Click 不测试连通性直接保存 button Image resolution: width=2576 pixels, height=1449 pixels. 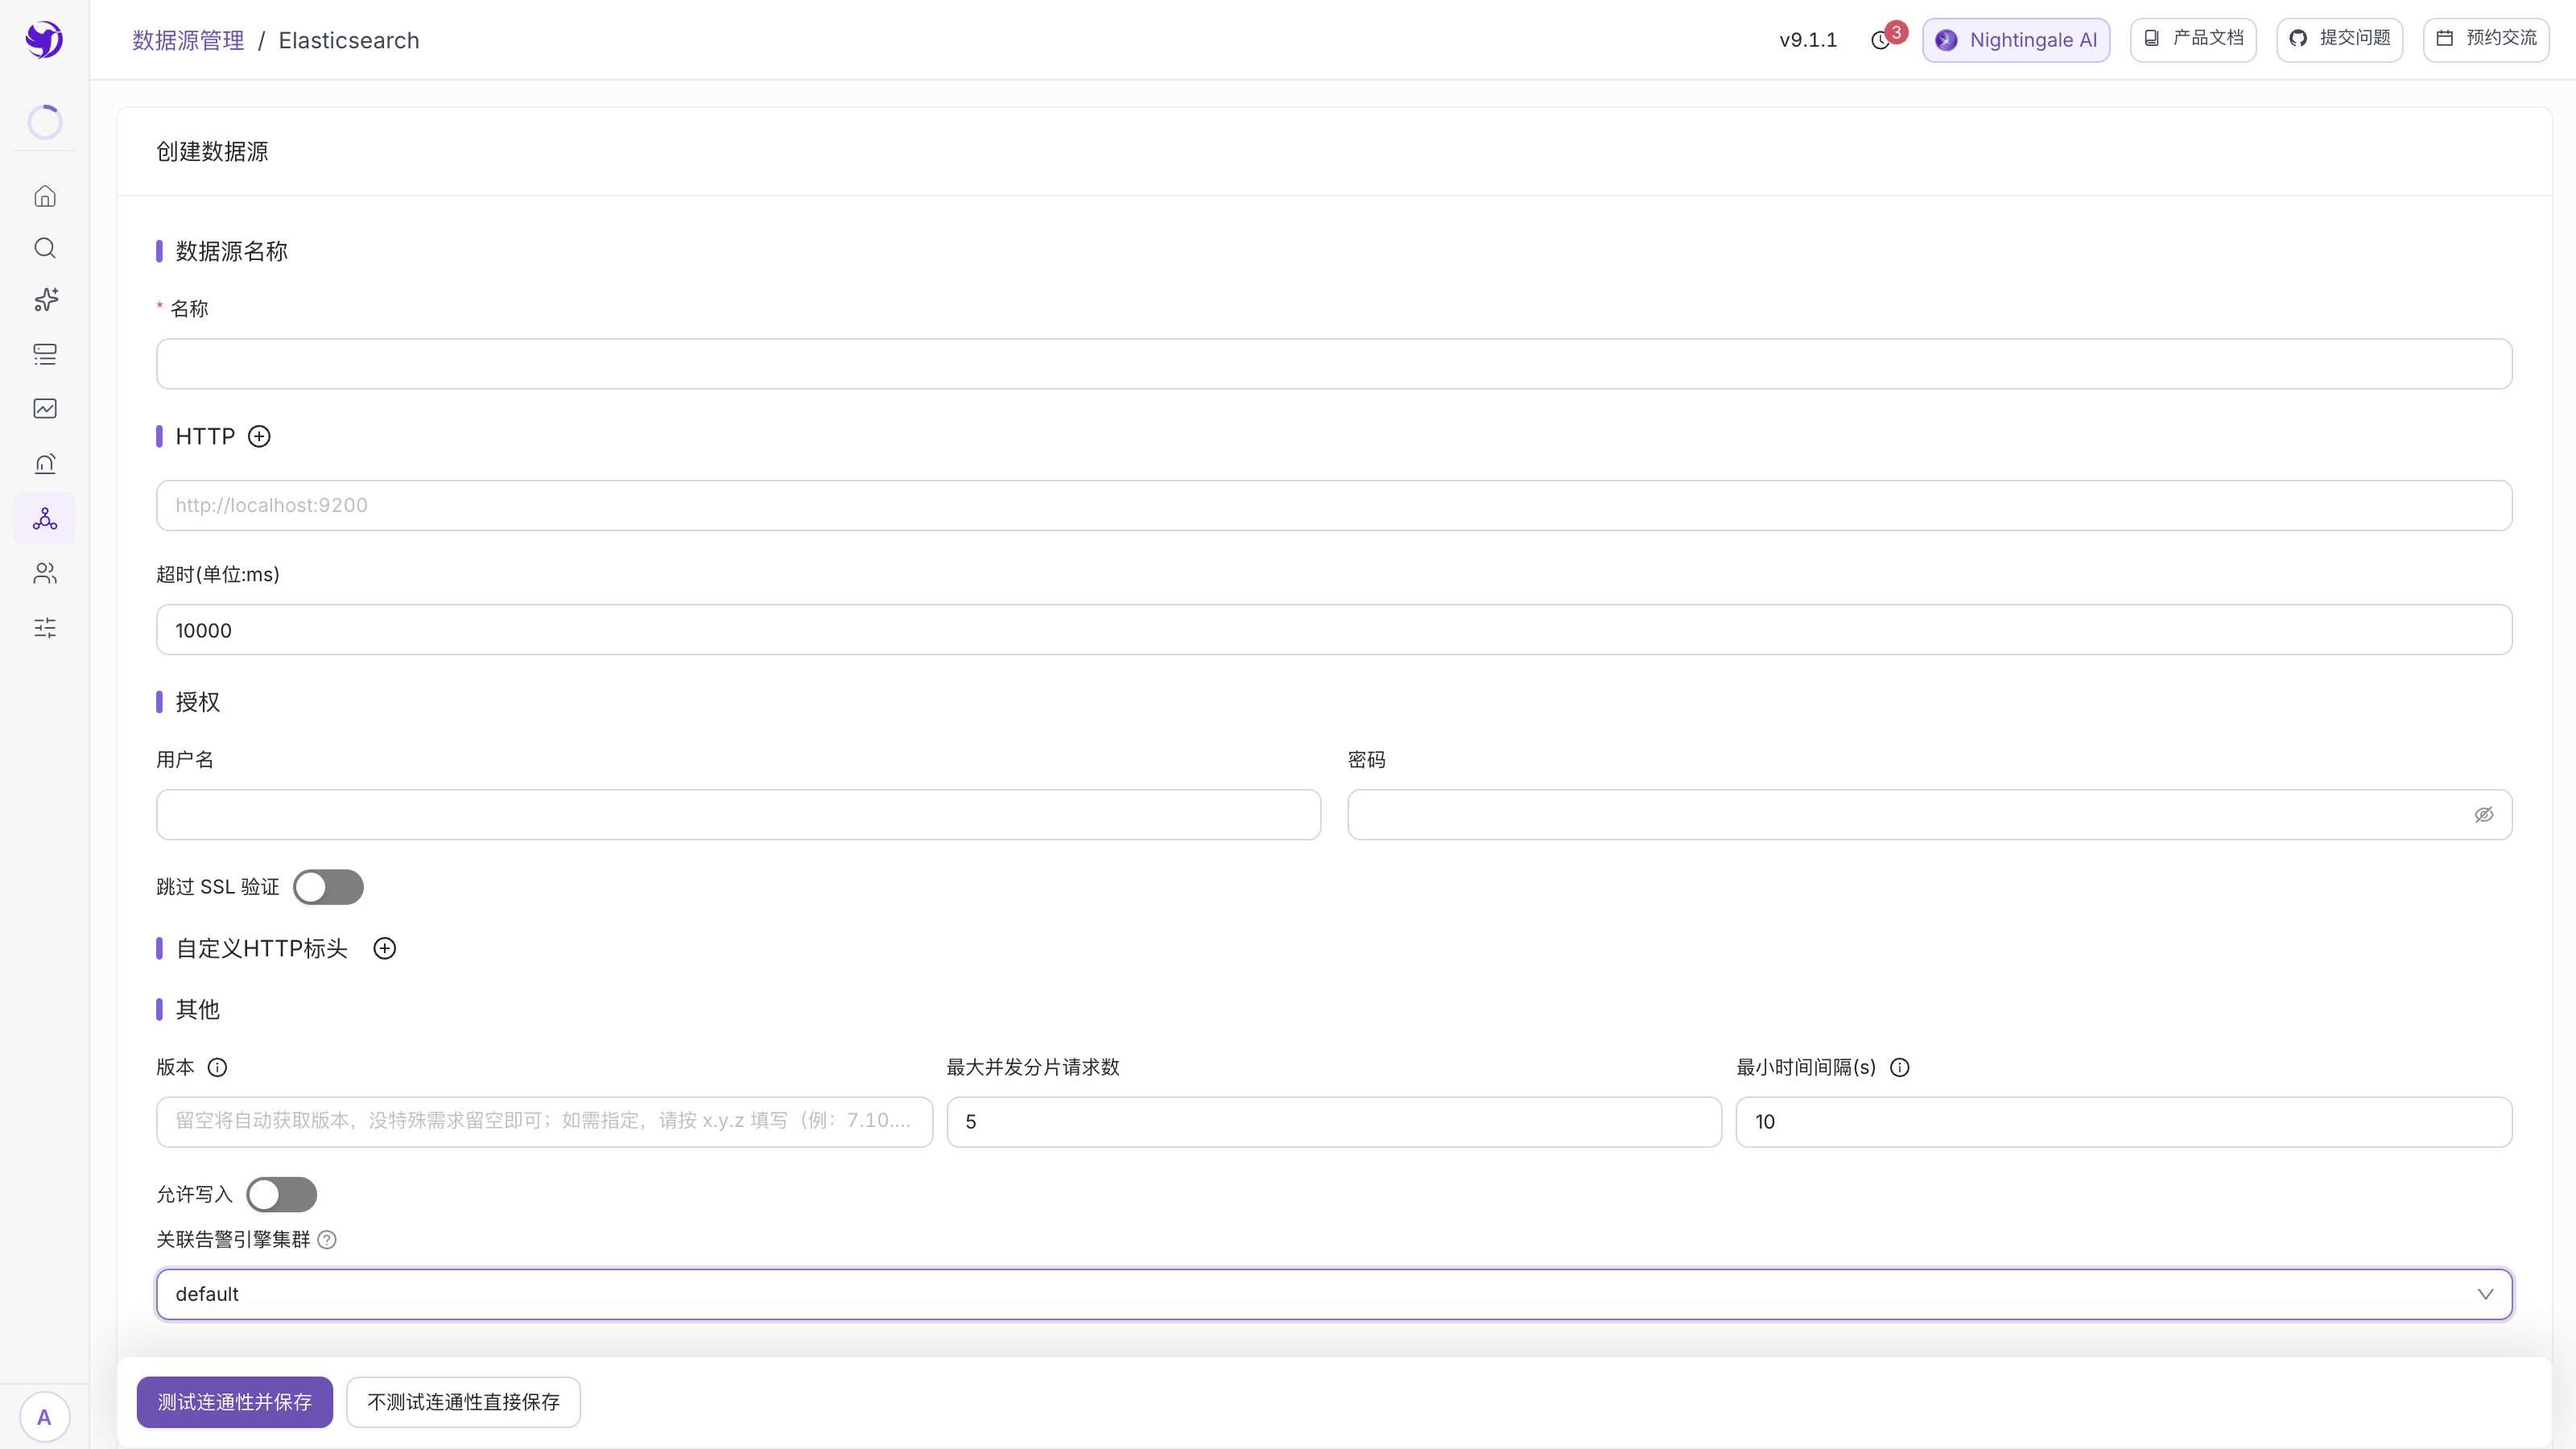[x=463, y=1402]
